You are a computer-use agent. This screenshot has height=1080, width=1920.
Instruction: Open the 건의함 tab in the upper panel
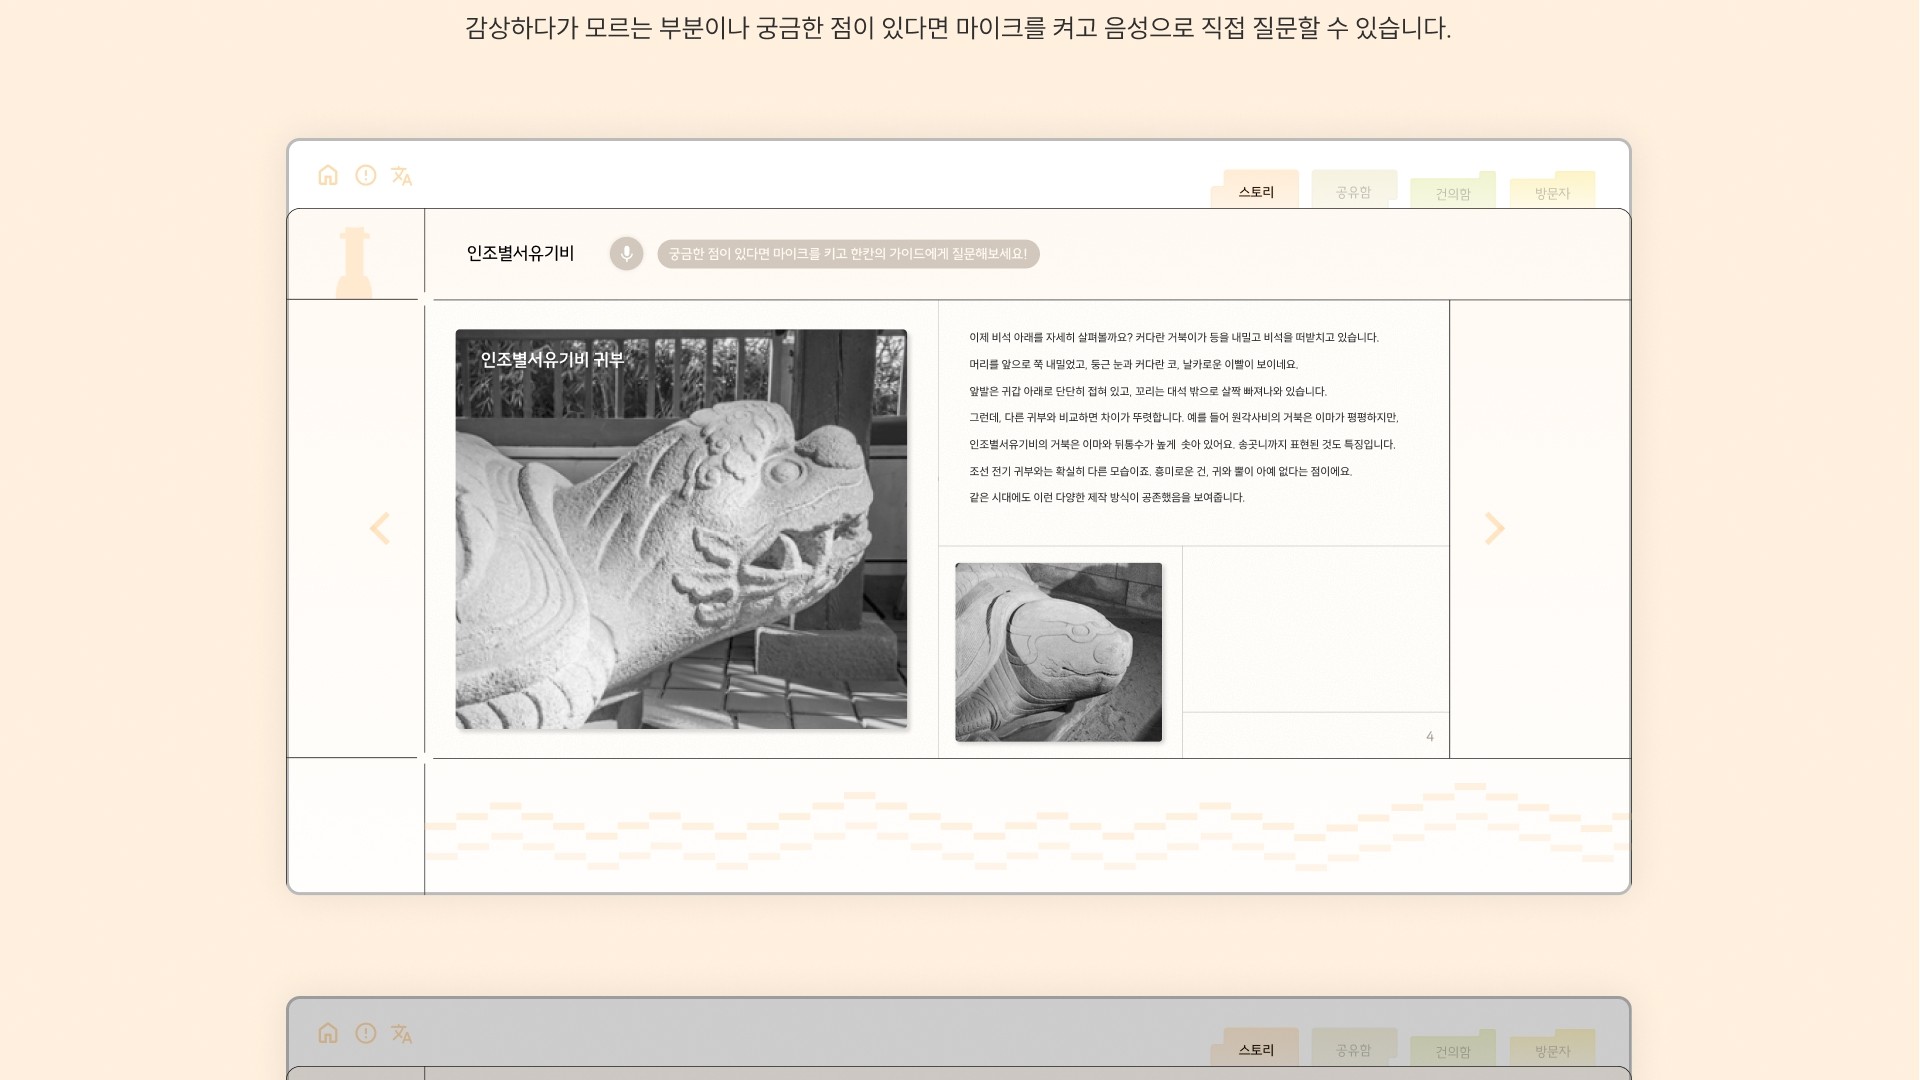[1453, 193]
